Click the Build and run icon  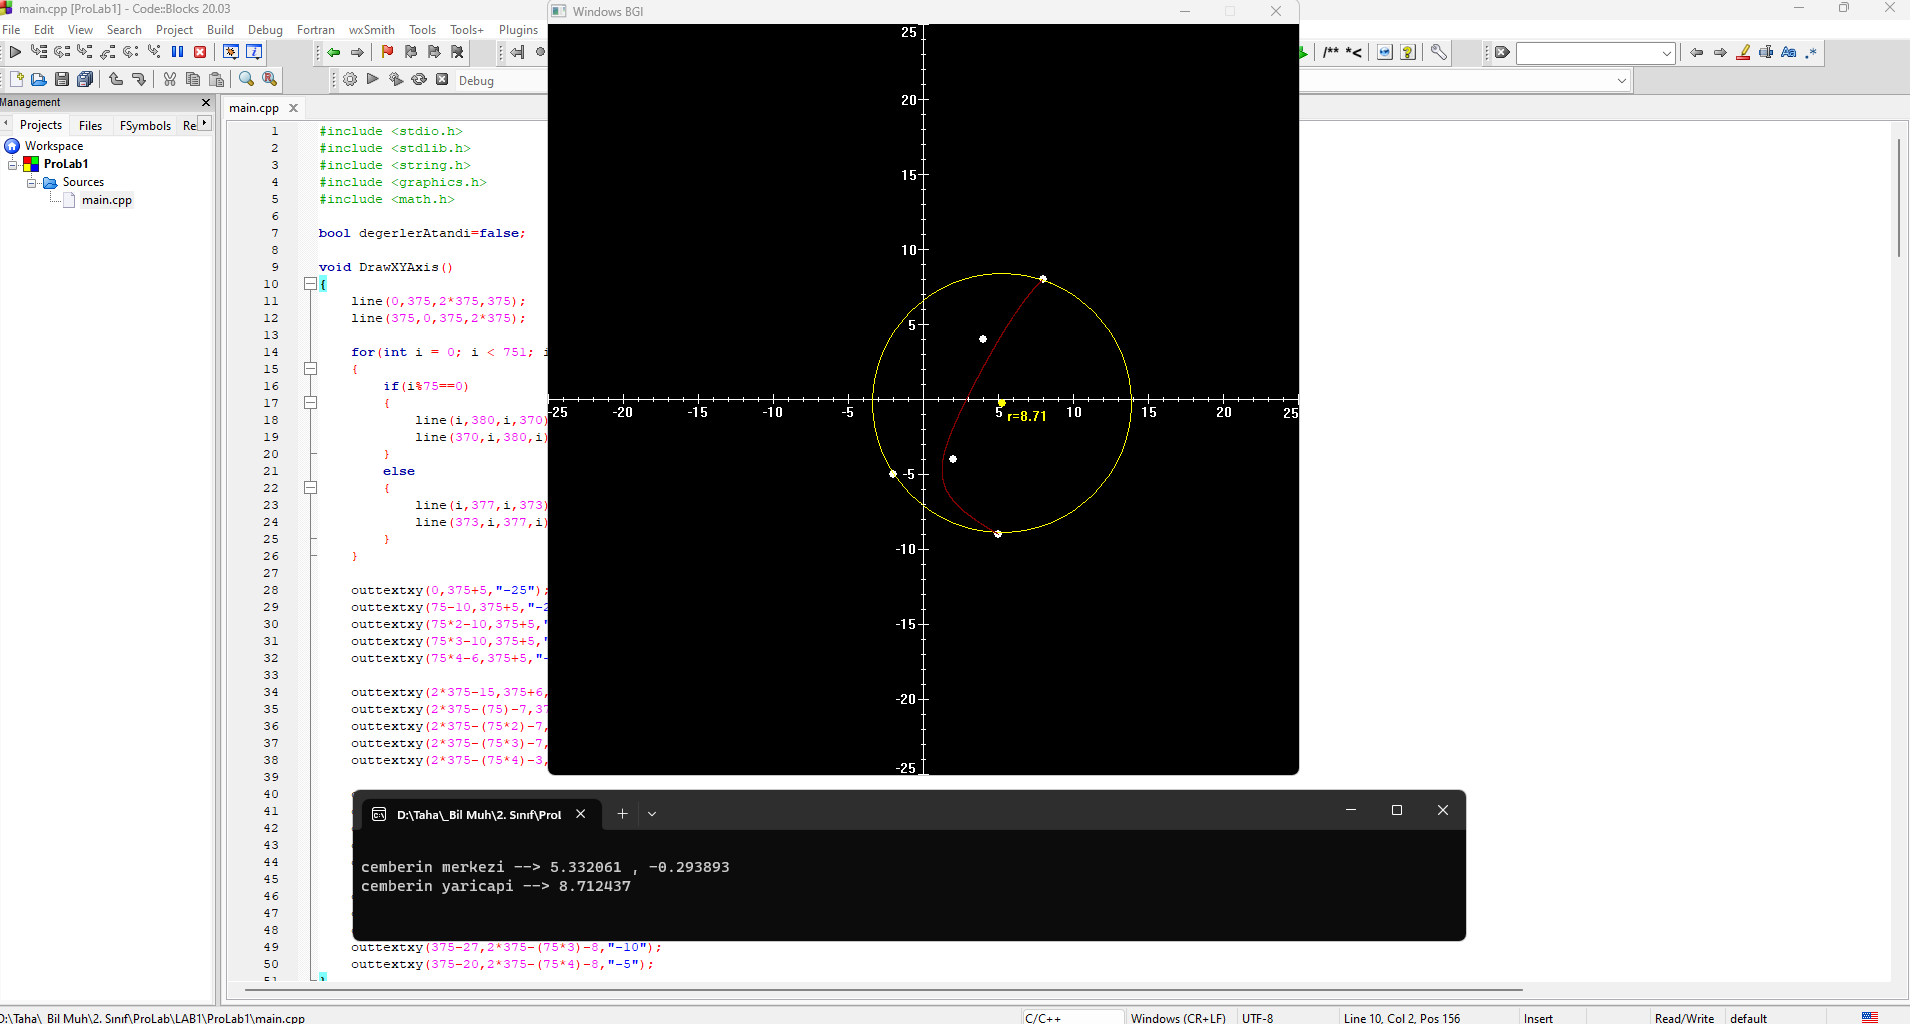point(396,80)
